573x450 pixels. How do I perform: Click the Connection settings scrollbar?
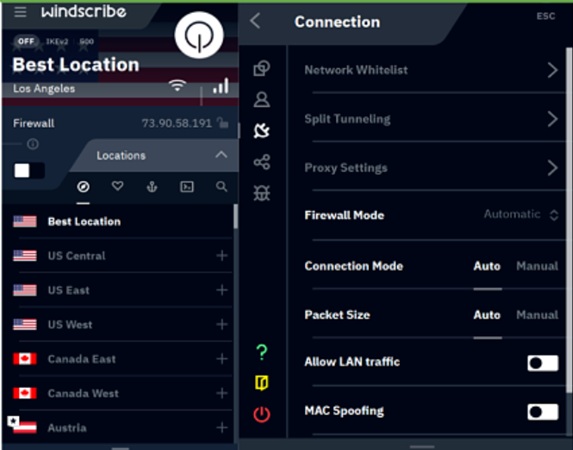[x=569, y=219]
